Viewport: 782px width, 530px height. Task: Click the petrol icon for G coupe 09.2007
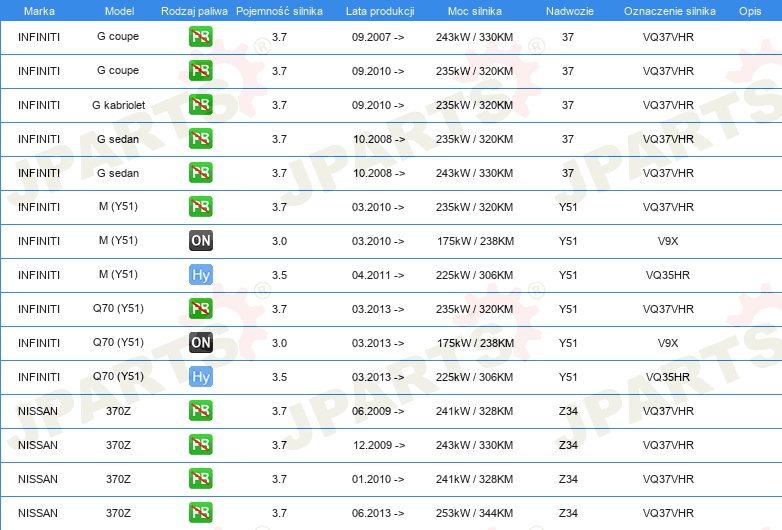coord(200,36)
